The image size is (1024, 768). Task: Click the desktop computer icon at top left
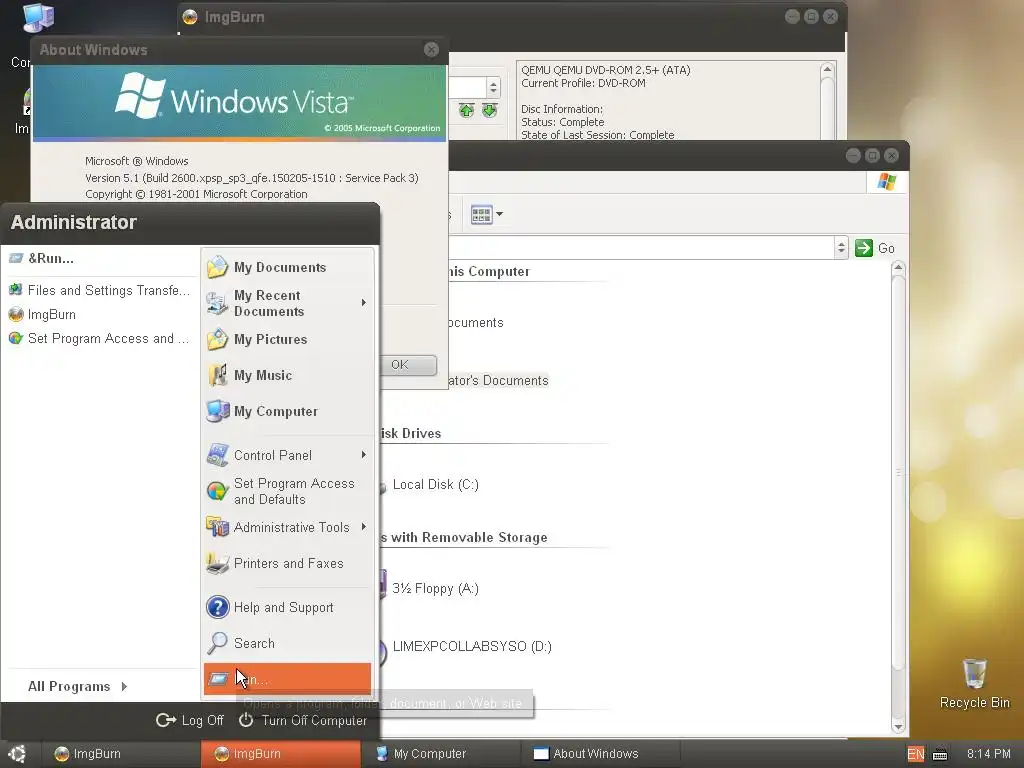(38, 18)
